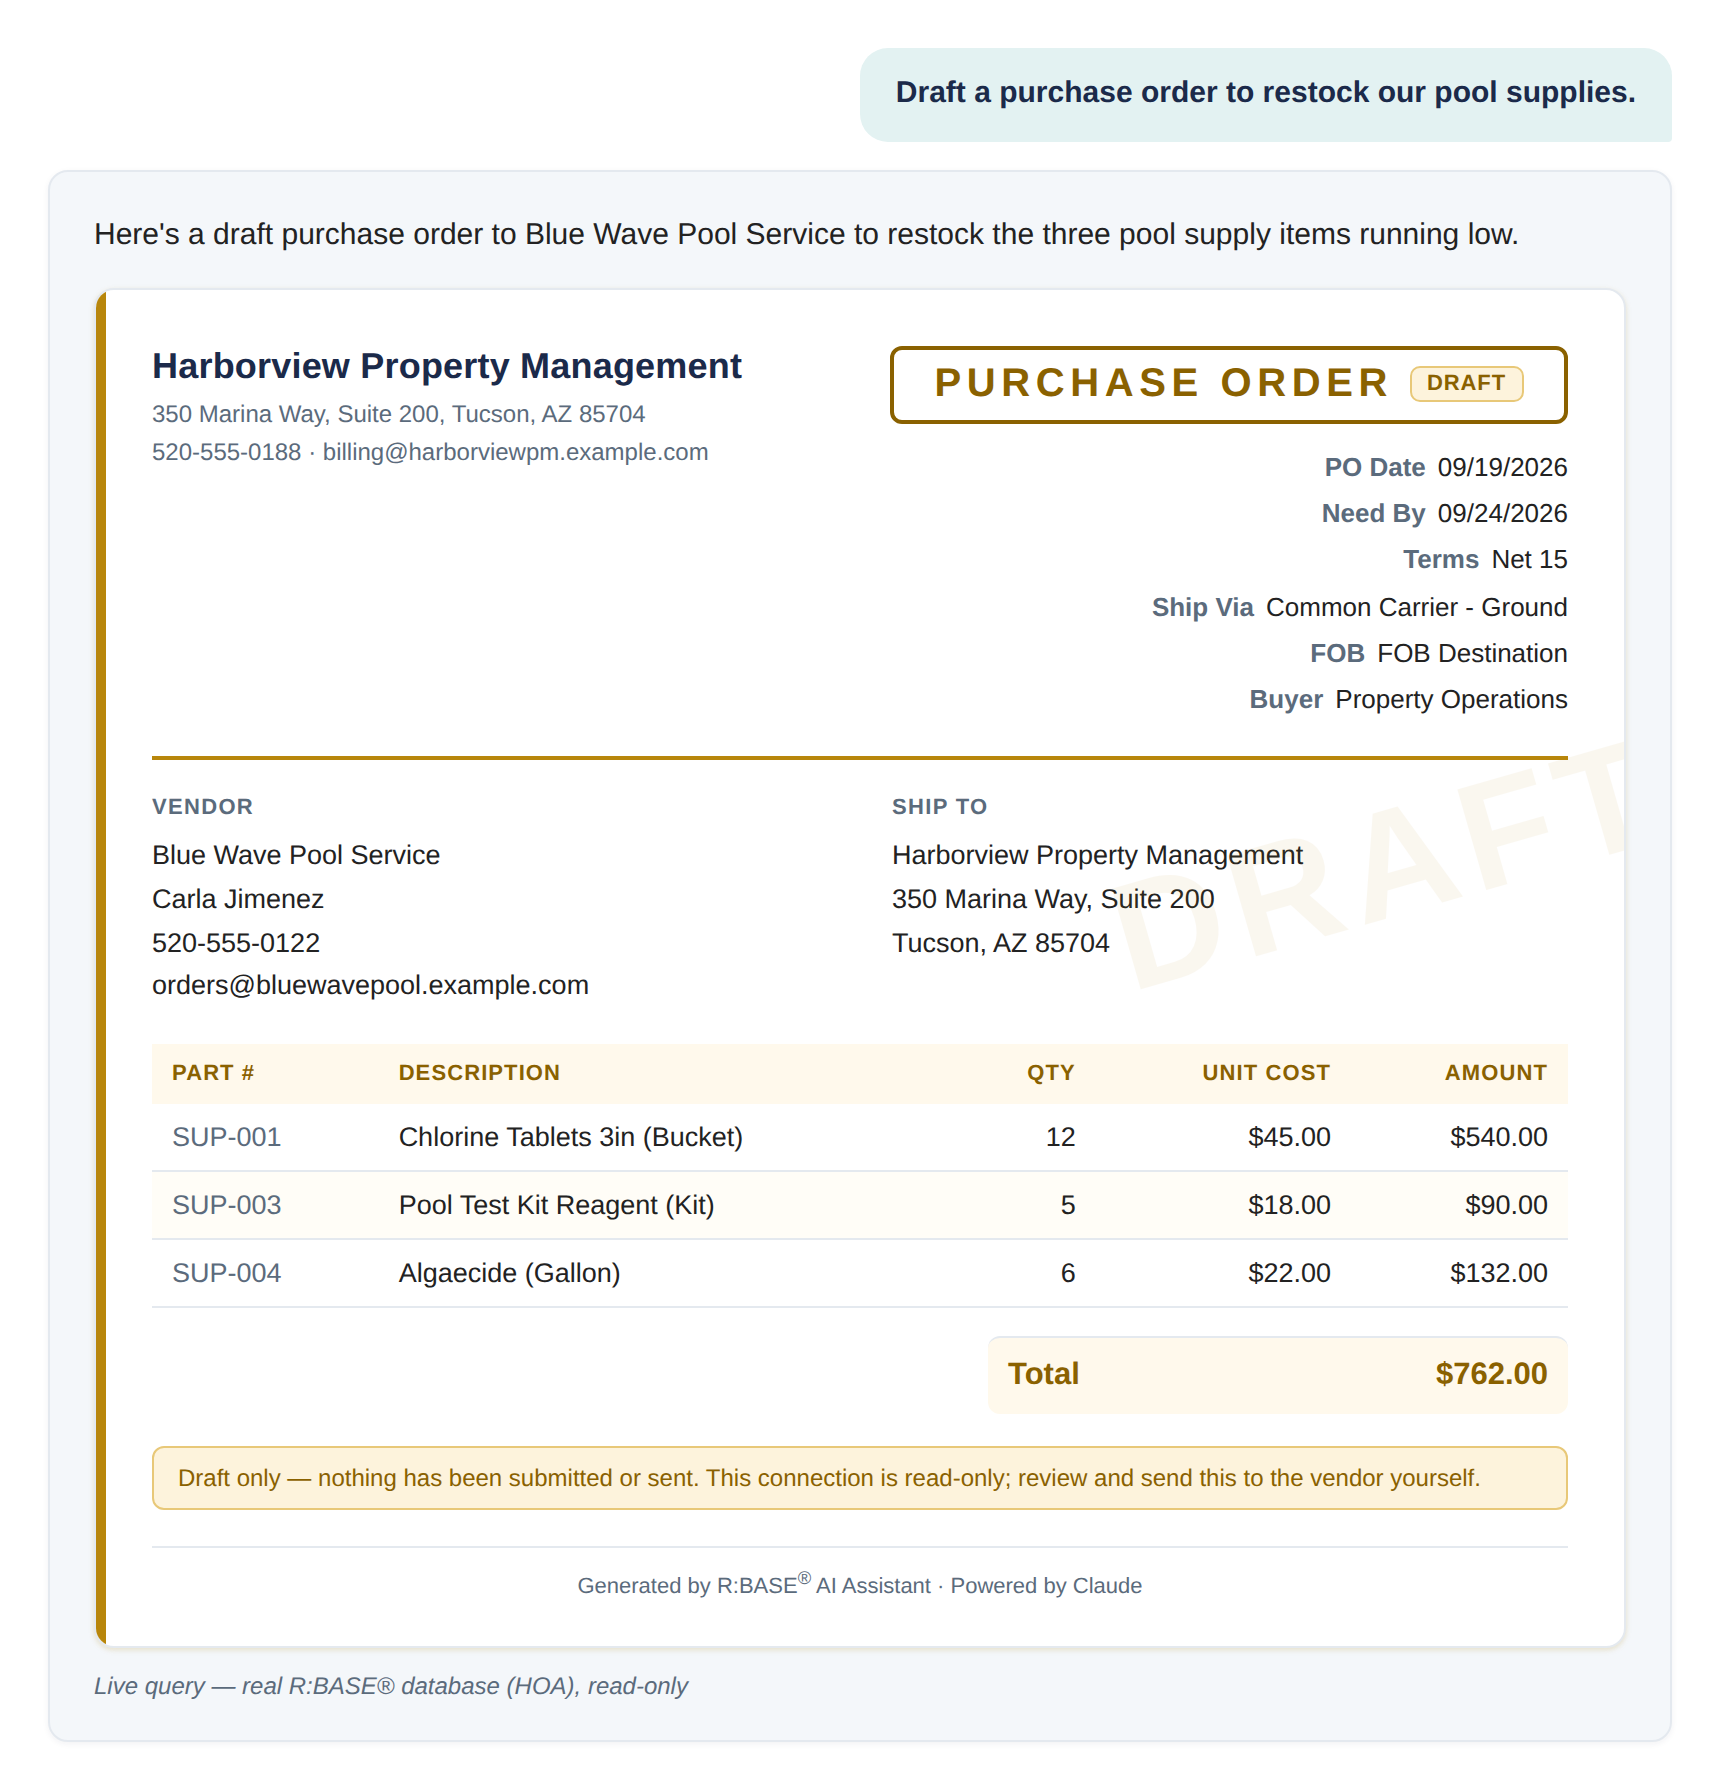Click vendor phone 520-555-0122
The width and height of the screenshot is (1720, 1792).
click(236, 943)
